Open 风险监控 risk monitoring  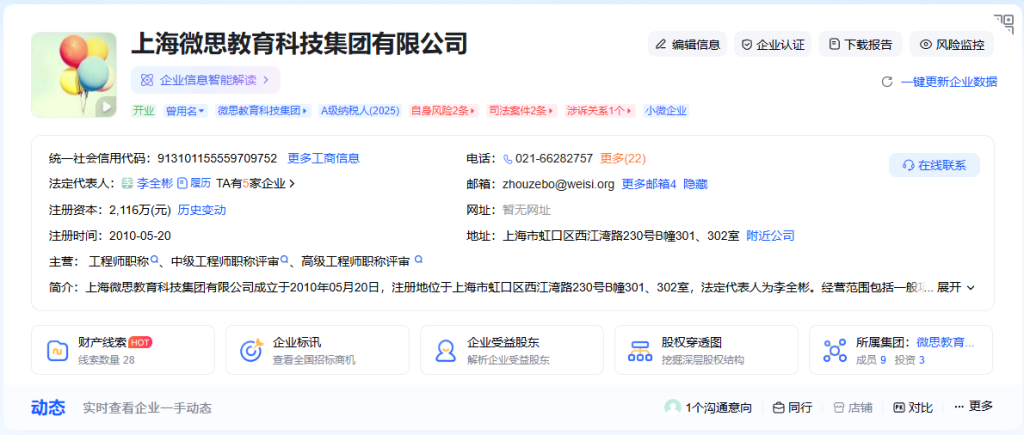[x=952, y=44]
